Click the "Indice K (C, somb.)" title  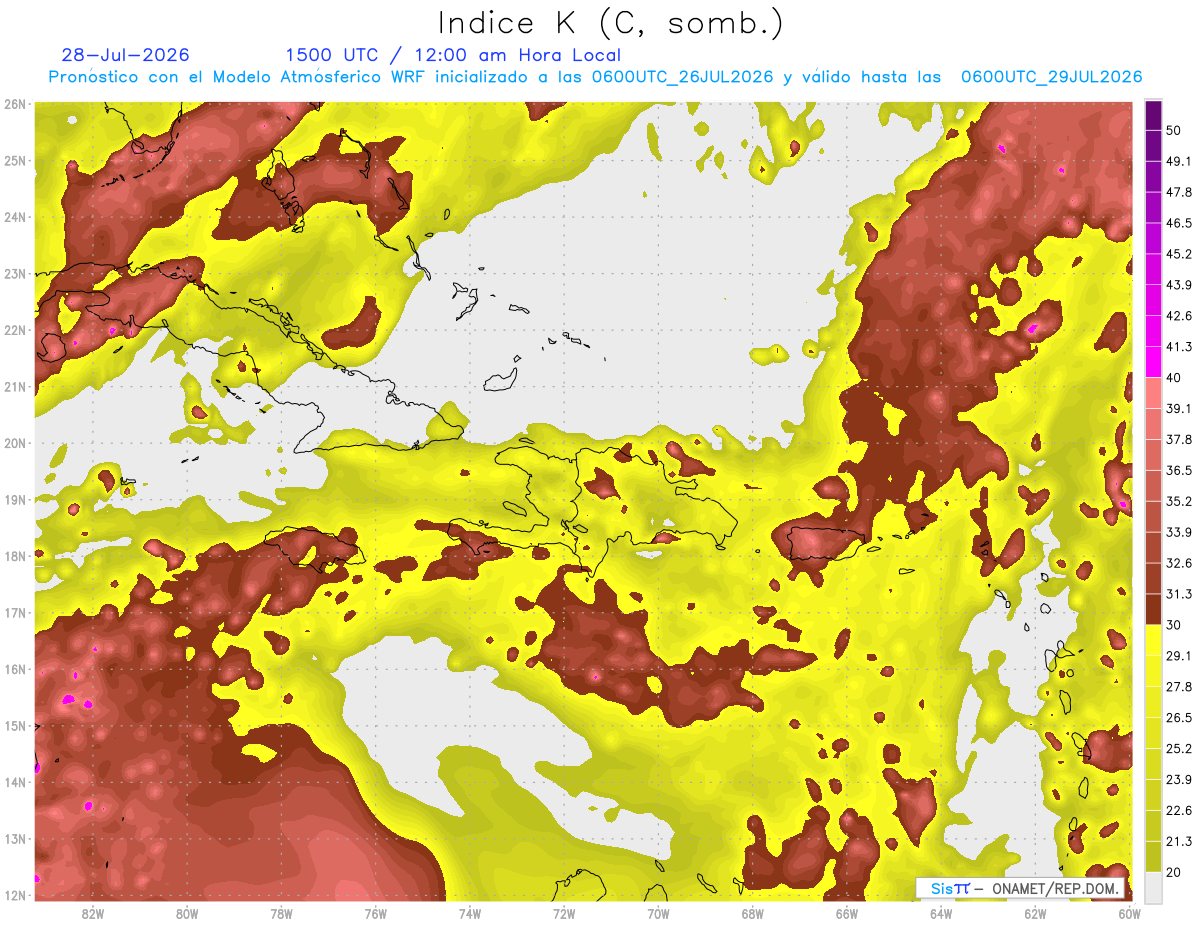611,23
